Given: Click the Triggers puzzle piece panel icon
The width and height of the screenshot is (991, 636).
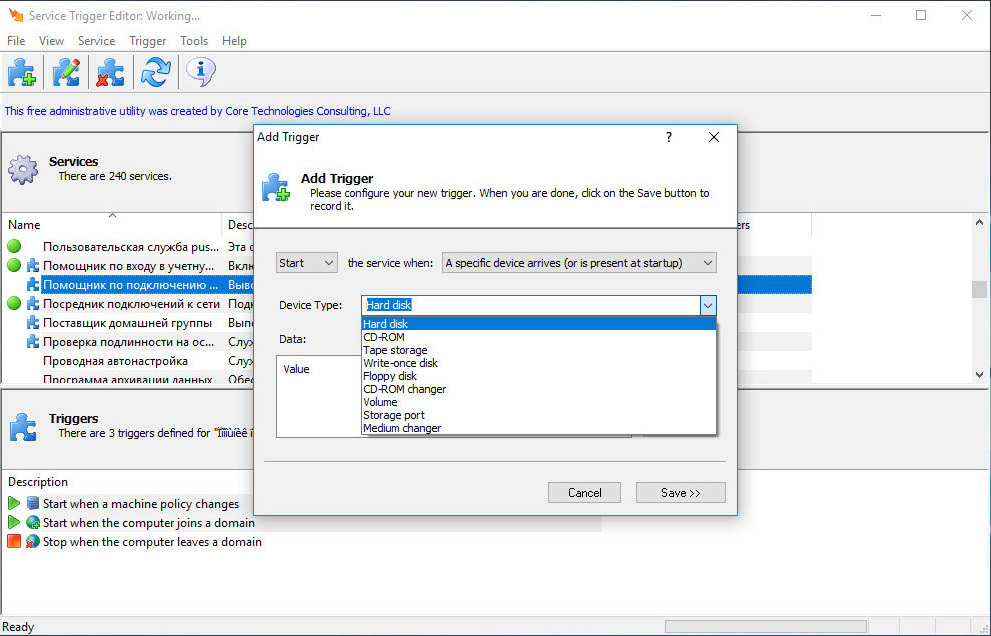Looking at the screenshot, I should [x=23, y=427].
